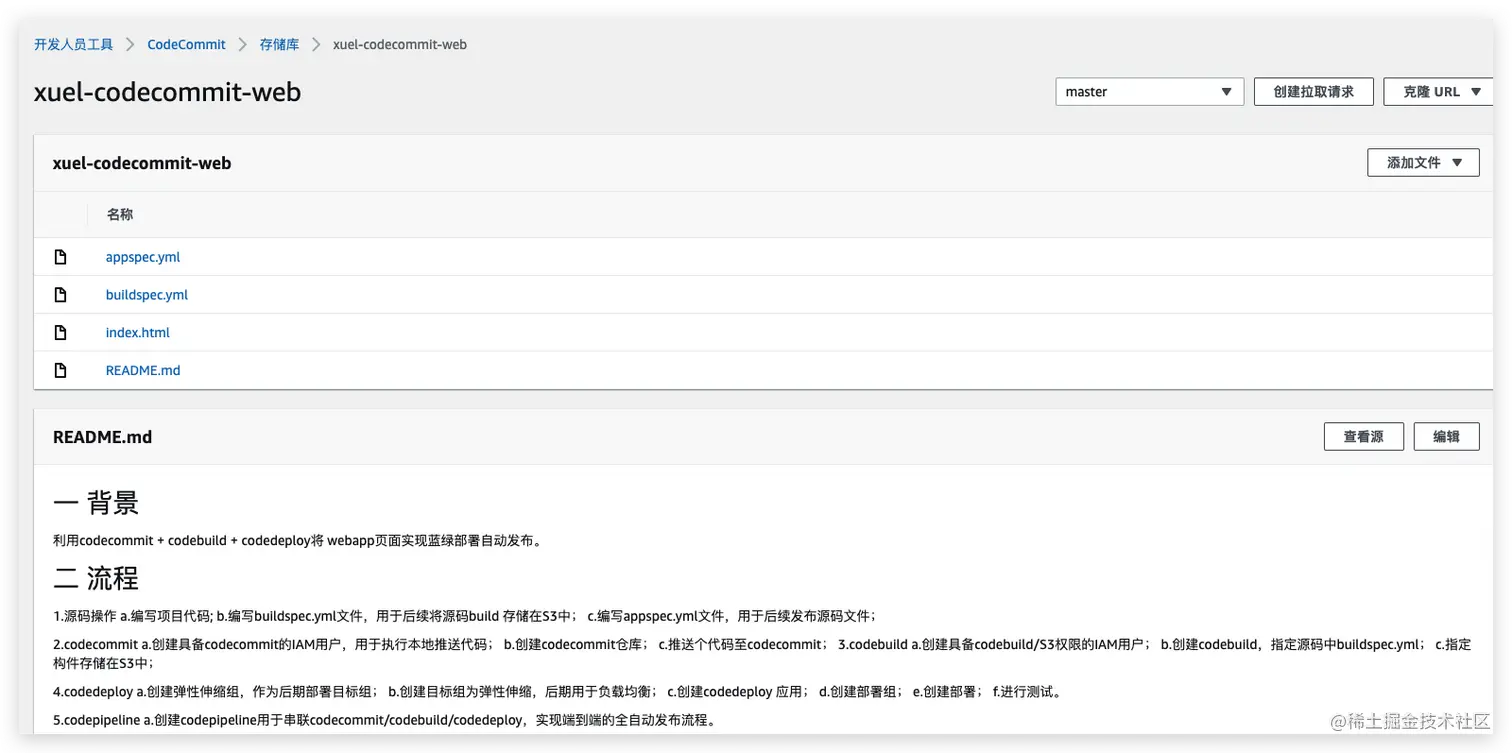Click the xuel-codecommit-web page title

coord(167,92)
